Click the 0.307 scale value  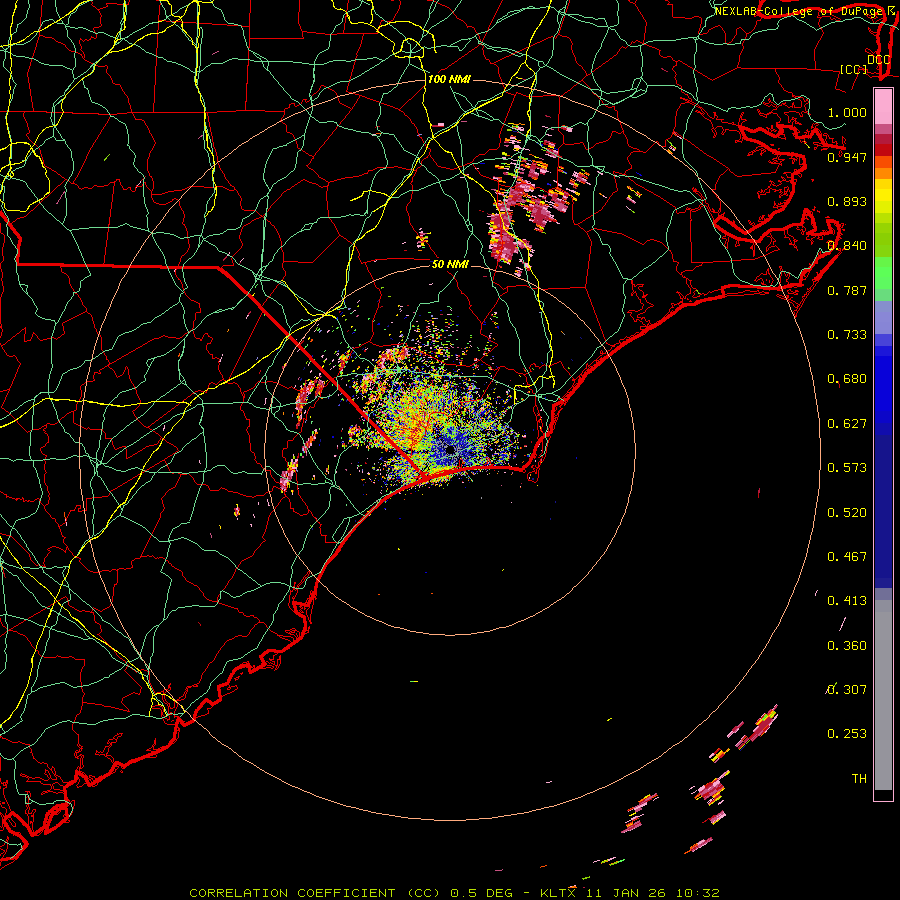pos(847,690)
